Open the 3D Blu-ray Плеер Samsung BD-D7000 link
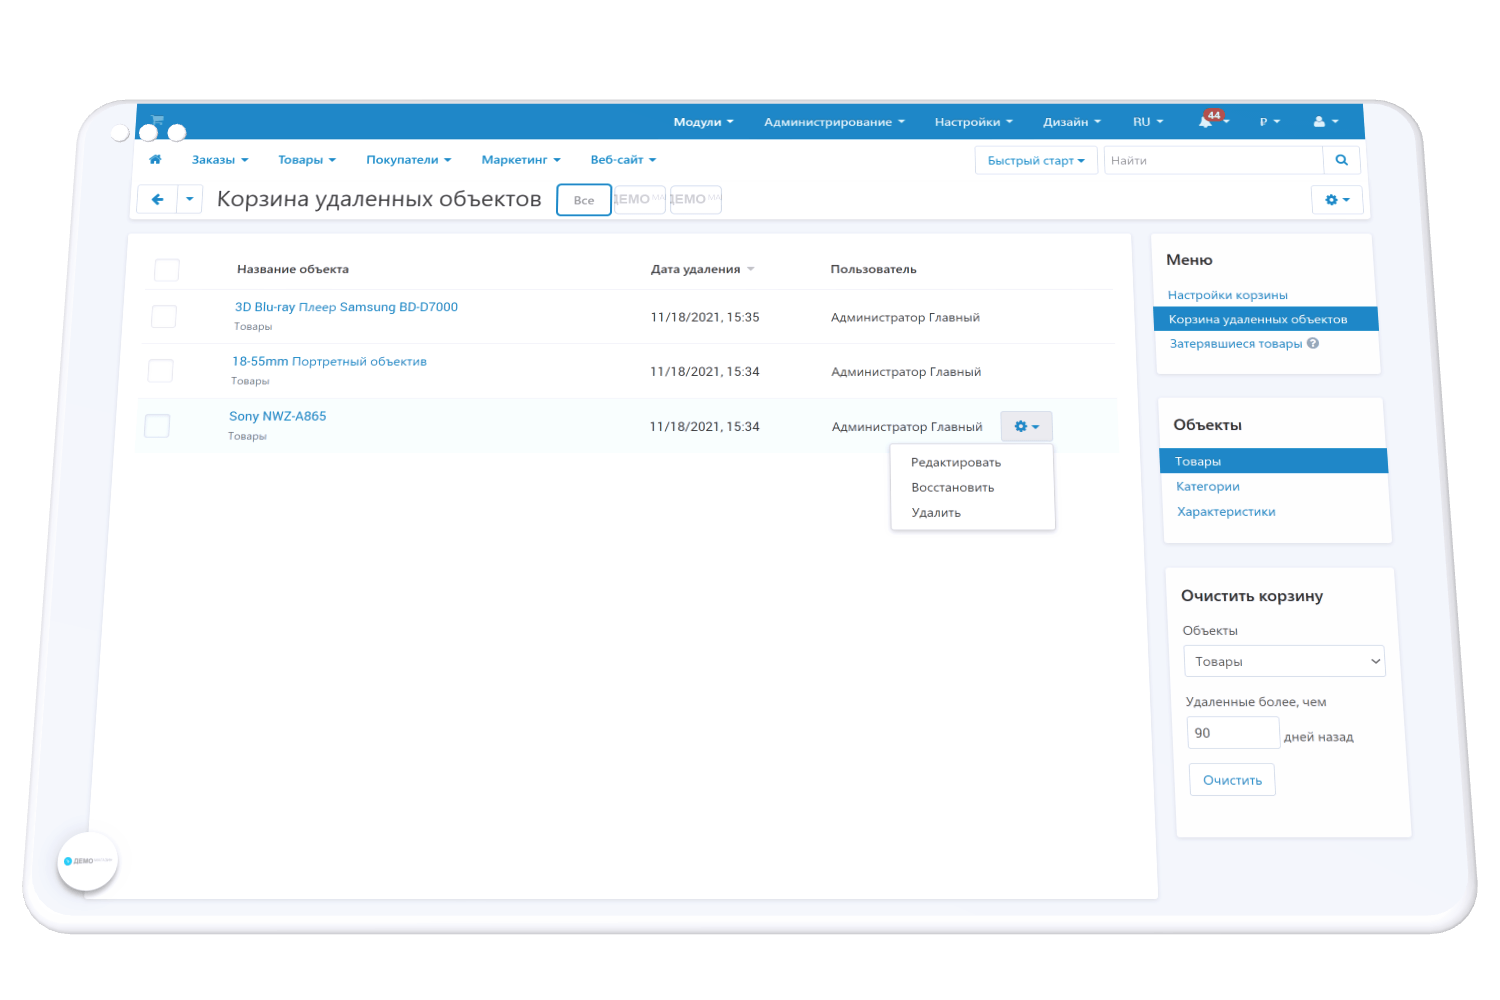The width and height of the screenshot is (1500, 1000). coord(346,307)
